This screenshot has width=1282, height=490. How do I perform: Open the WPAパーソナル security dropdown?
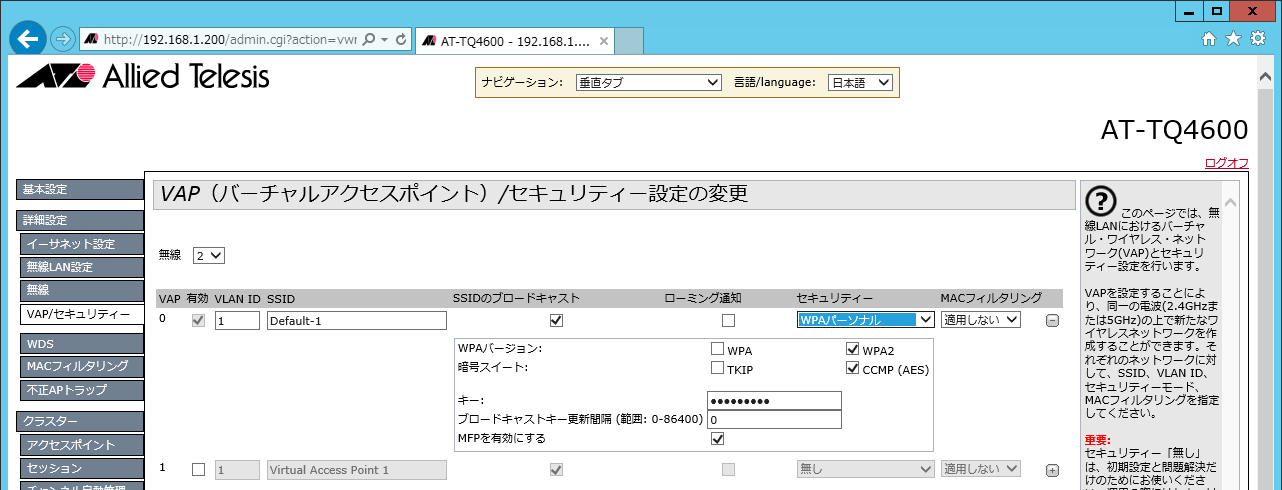[866, 320]
